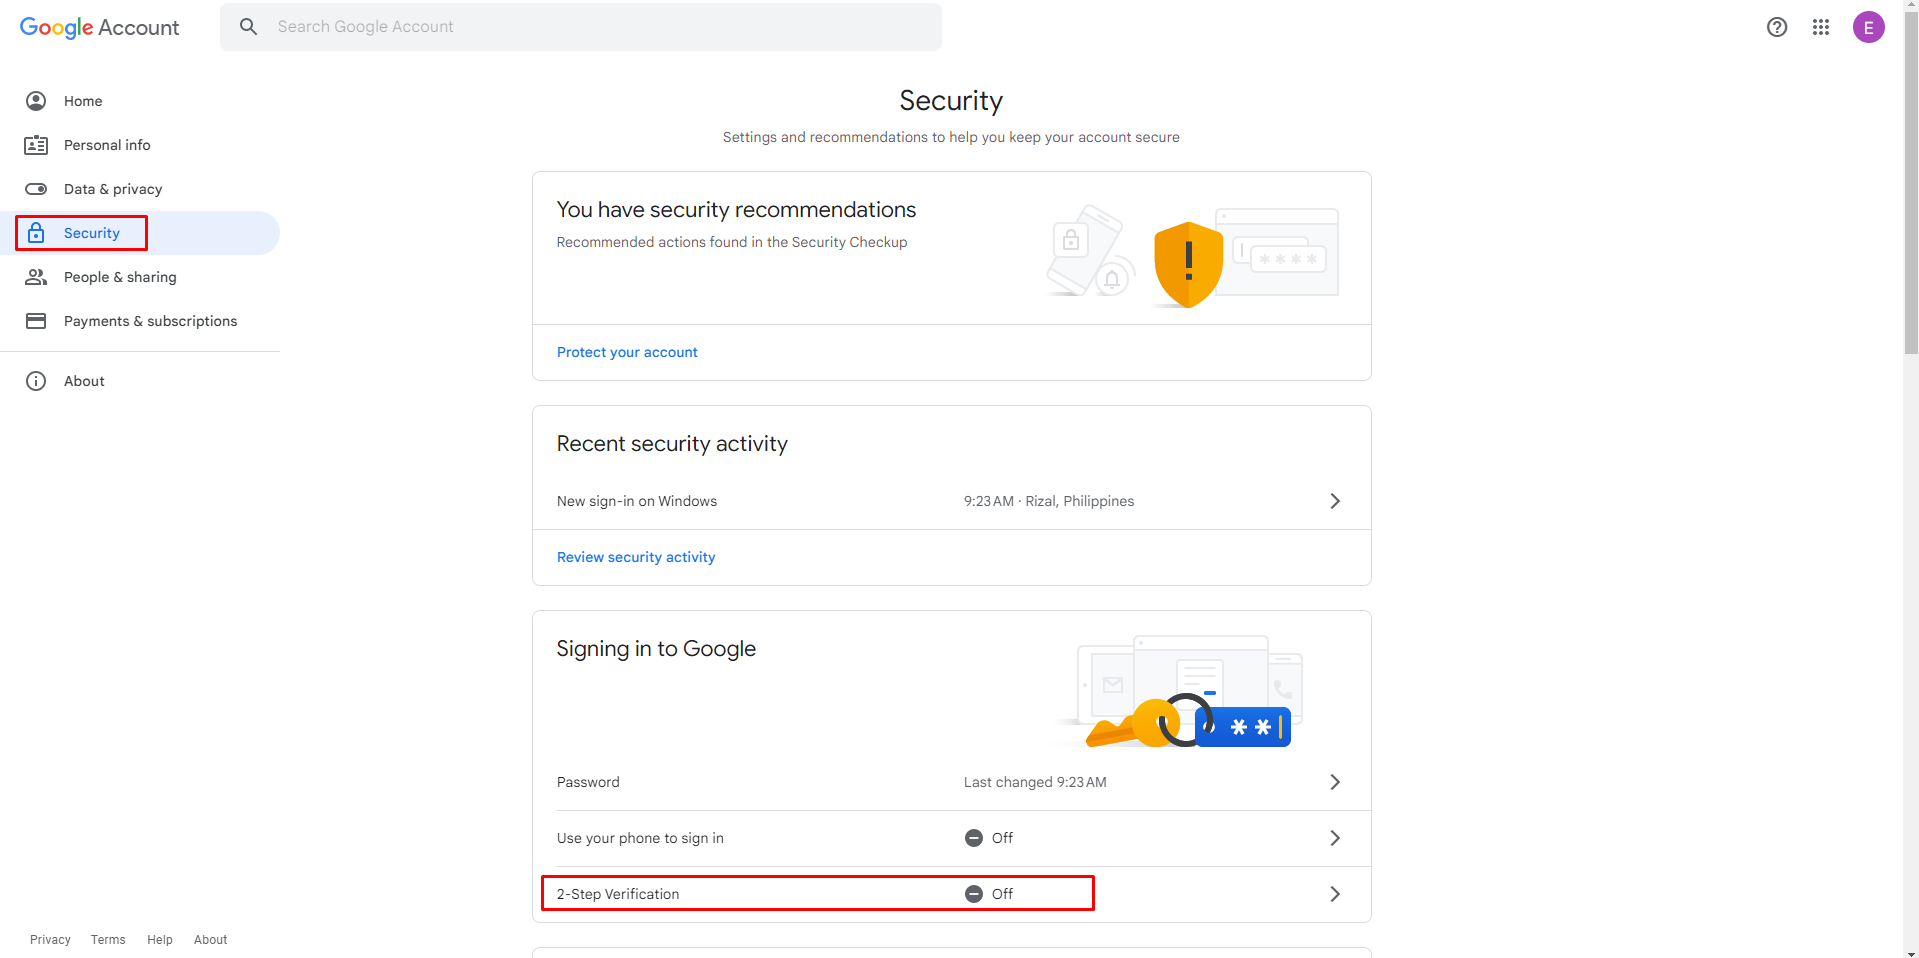Click the vertical page scrollbar thumb
This screenshot has width=1919, height=958.
click(x=1911, y=185)
